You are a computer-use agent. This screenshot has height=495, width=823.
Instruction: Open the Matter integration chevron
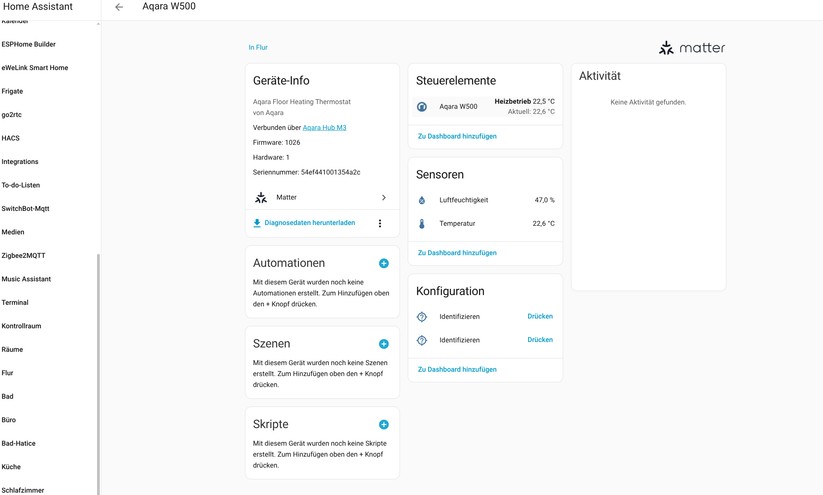click(x=384, y=197)
